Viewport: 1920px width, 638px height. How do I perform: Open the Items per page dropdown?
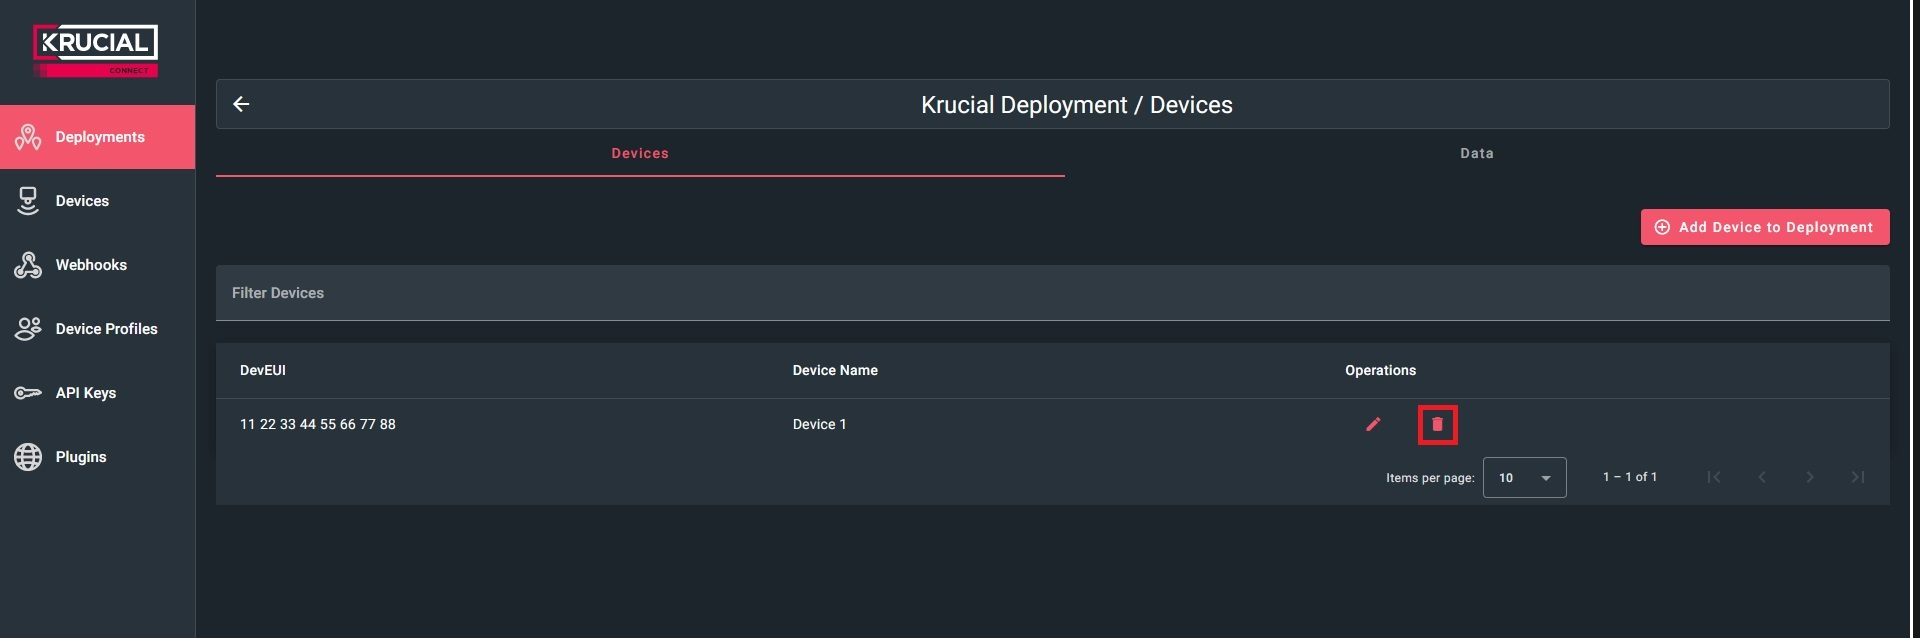(x=1524, y=478)
